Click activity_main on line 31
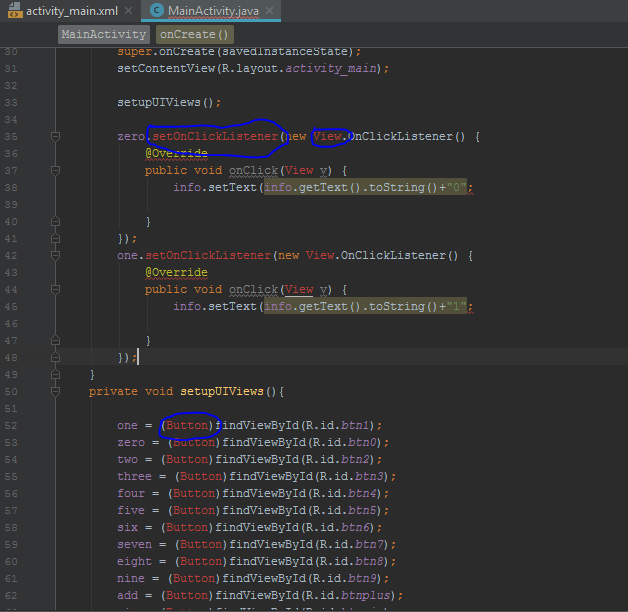The image size is (628, 612). pos(331,68)
